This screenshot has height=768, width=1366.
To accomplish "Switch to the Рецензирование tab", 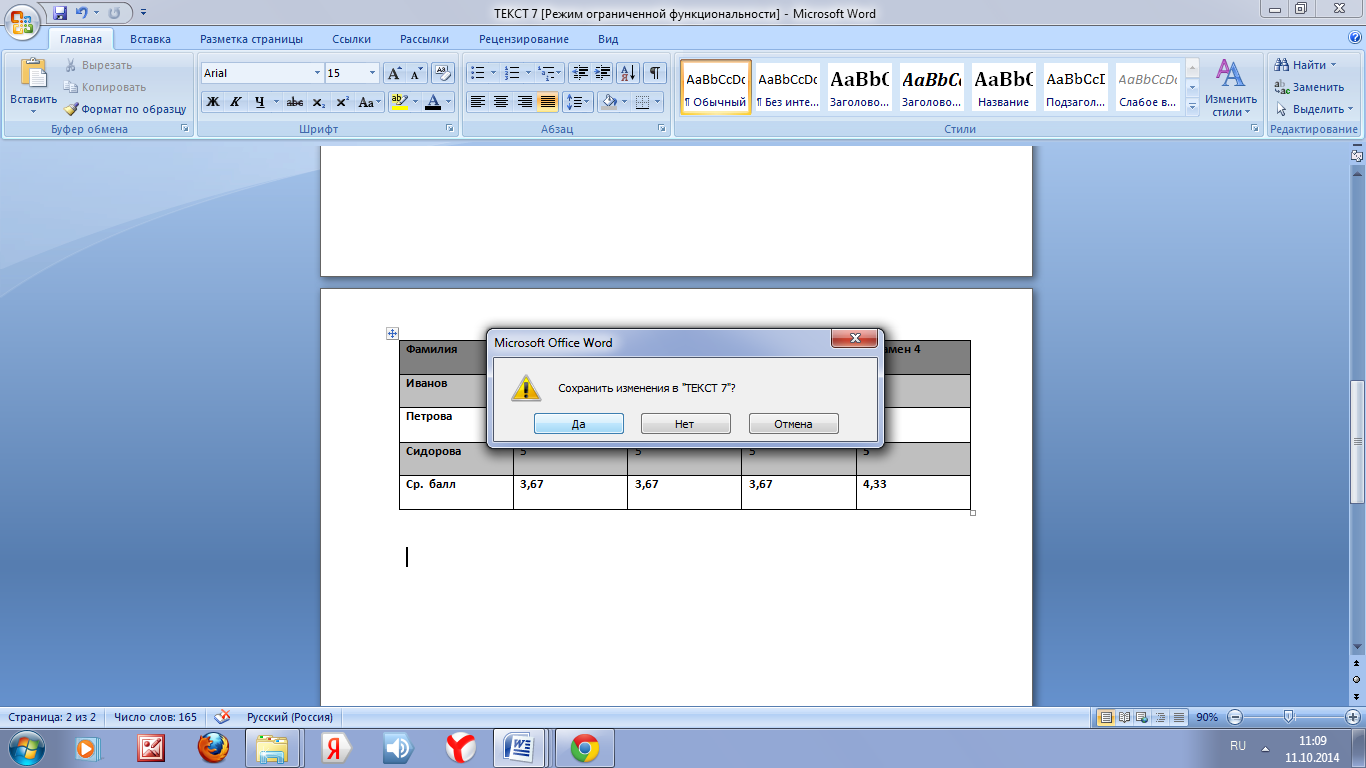I will point(524,39).
